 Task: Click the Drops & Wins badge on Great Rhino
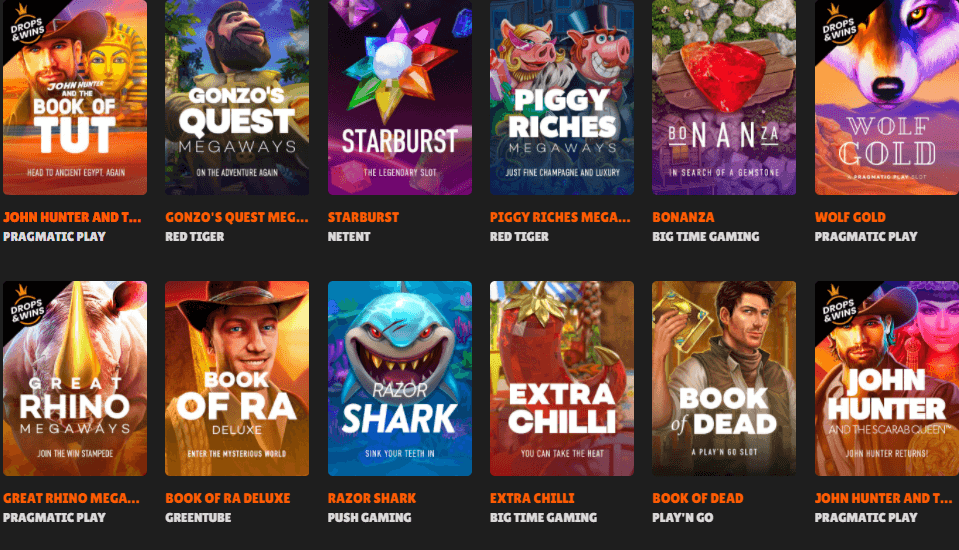(26, 304)
